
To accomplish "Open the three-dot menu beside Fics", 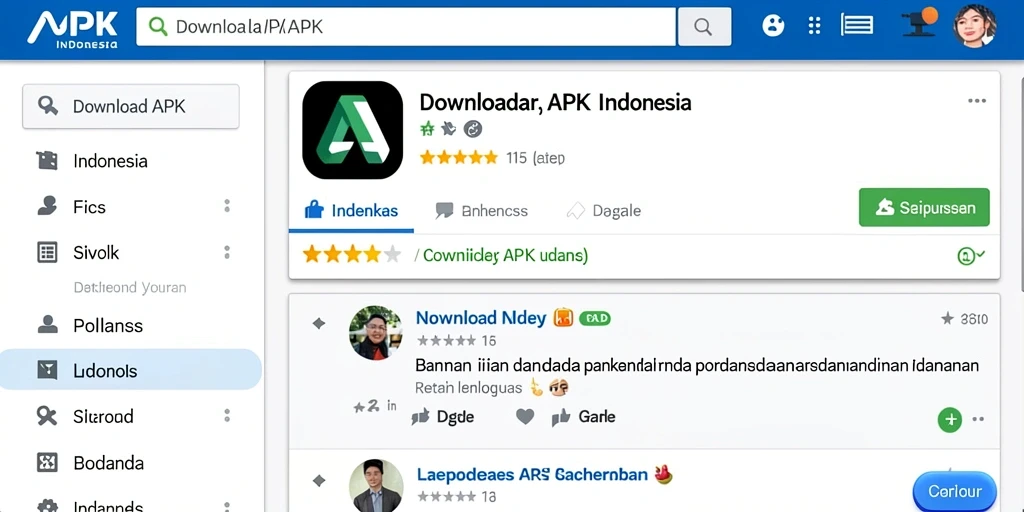I will 227,206.
